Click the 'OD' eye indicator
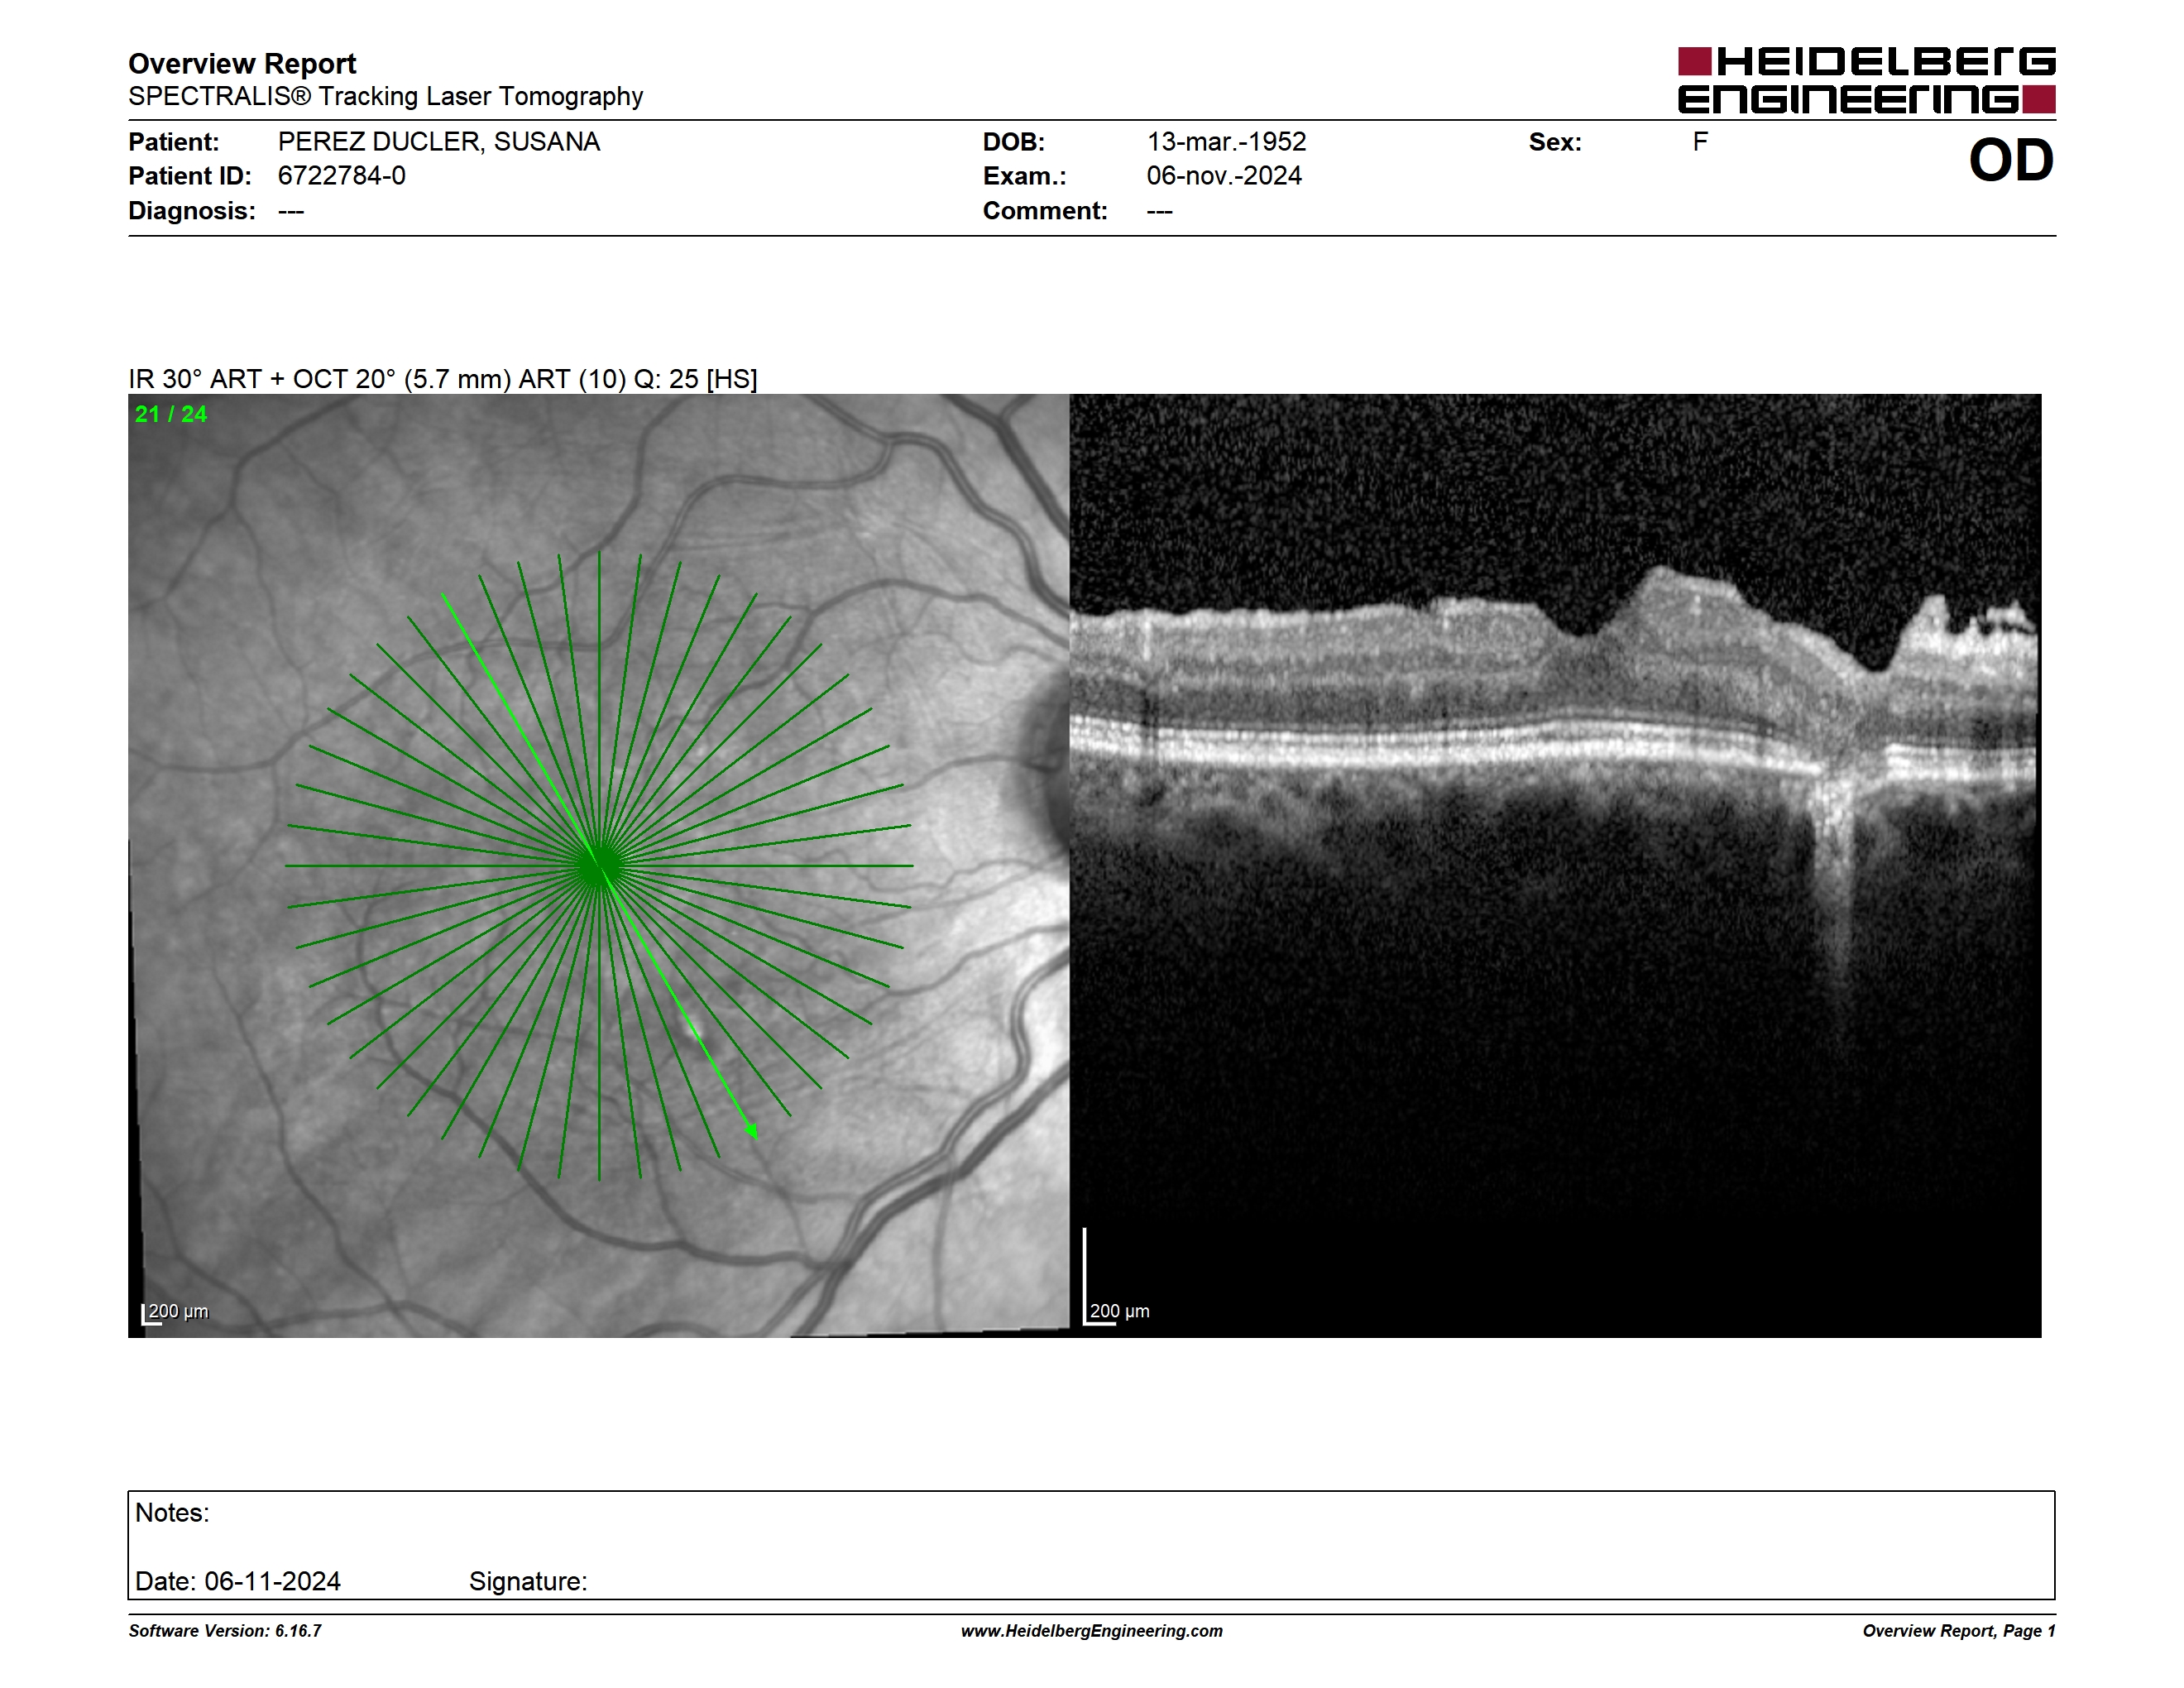This screenshot has width=2184, height=1688. [x=2011, y=161]
